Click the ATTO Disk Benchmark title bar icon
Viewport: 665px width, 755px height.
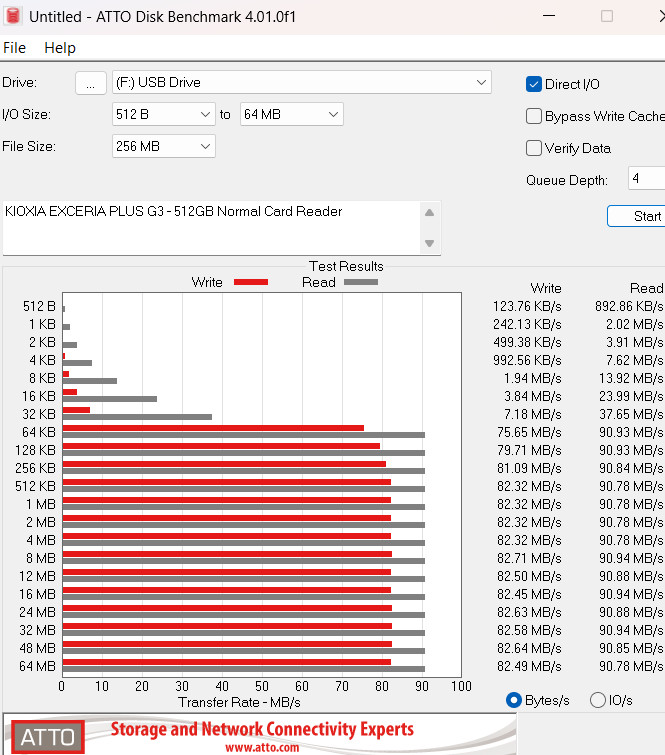[13, 17]
